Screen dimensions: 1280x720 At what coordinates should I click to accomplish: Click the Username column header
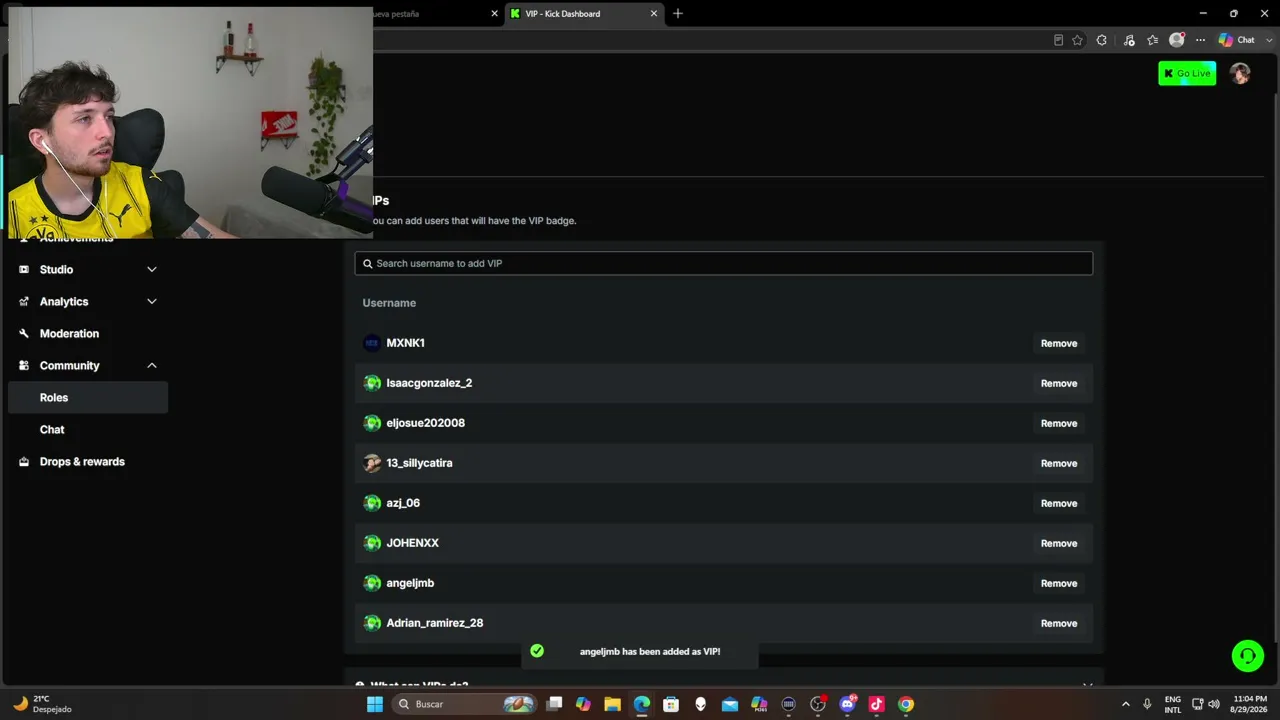(389, 303)
